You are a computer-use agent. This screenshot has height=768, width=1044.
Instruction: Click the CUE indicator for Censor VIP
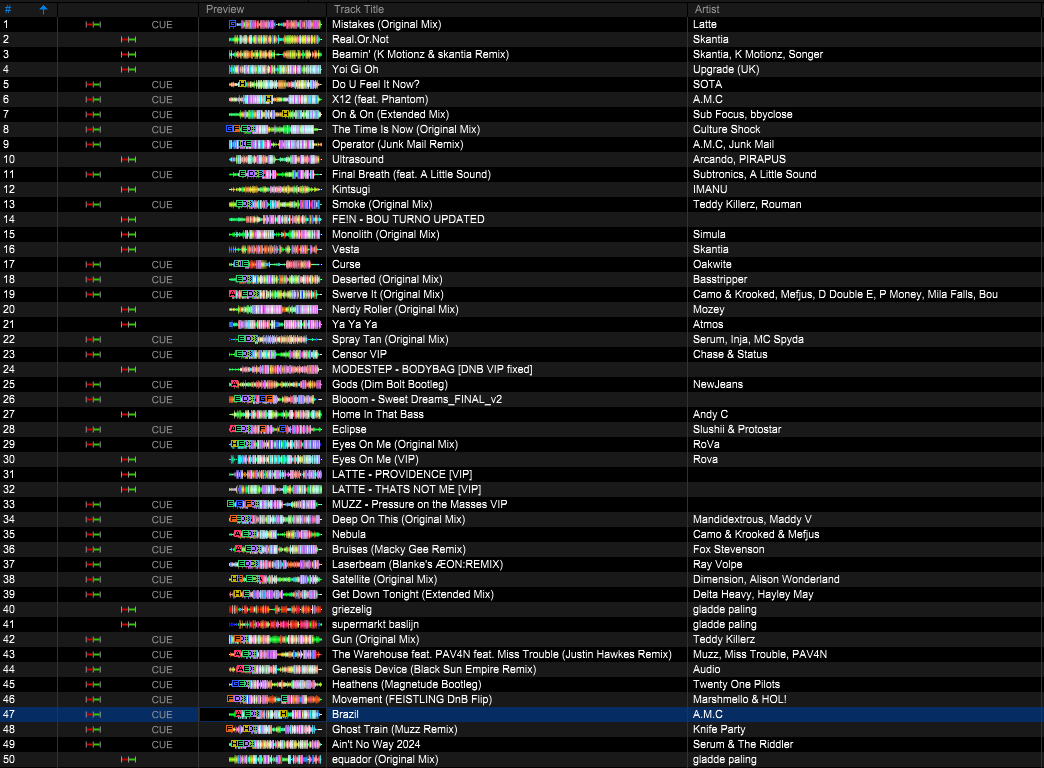[162, 354]
